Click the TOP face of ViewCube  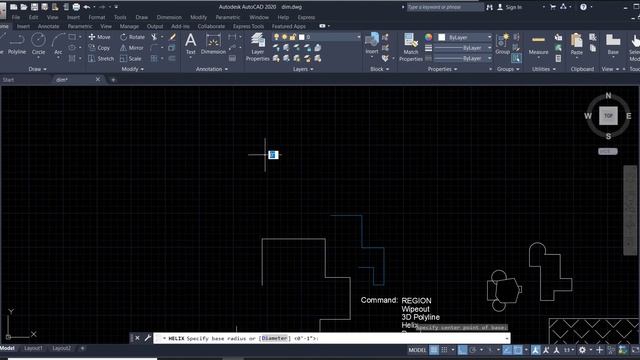click(x=608, y=116)
